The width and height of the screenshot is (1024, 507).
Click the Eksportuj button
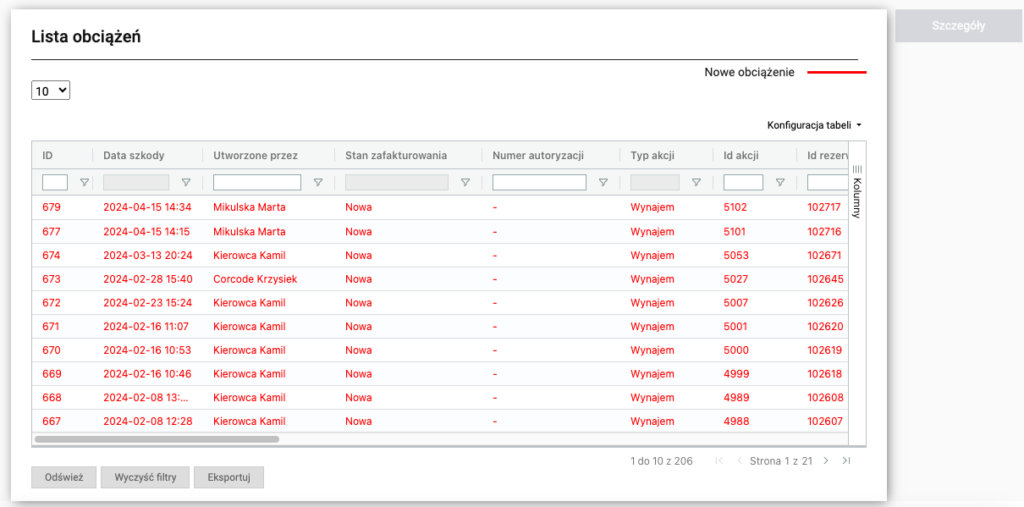click(x=229, y=478)
